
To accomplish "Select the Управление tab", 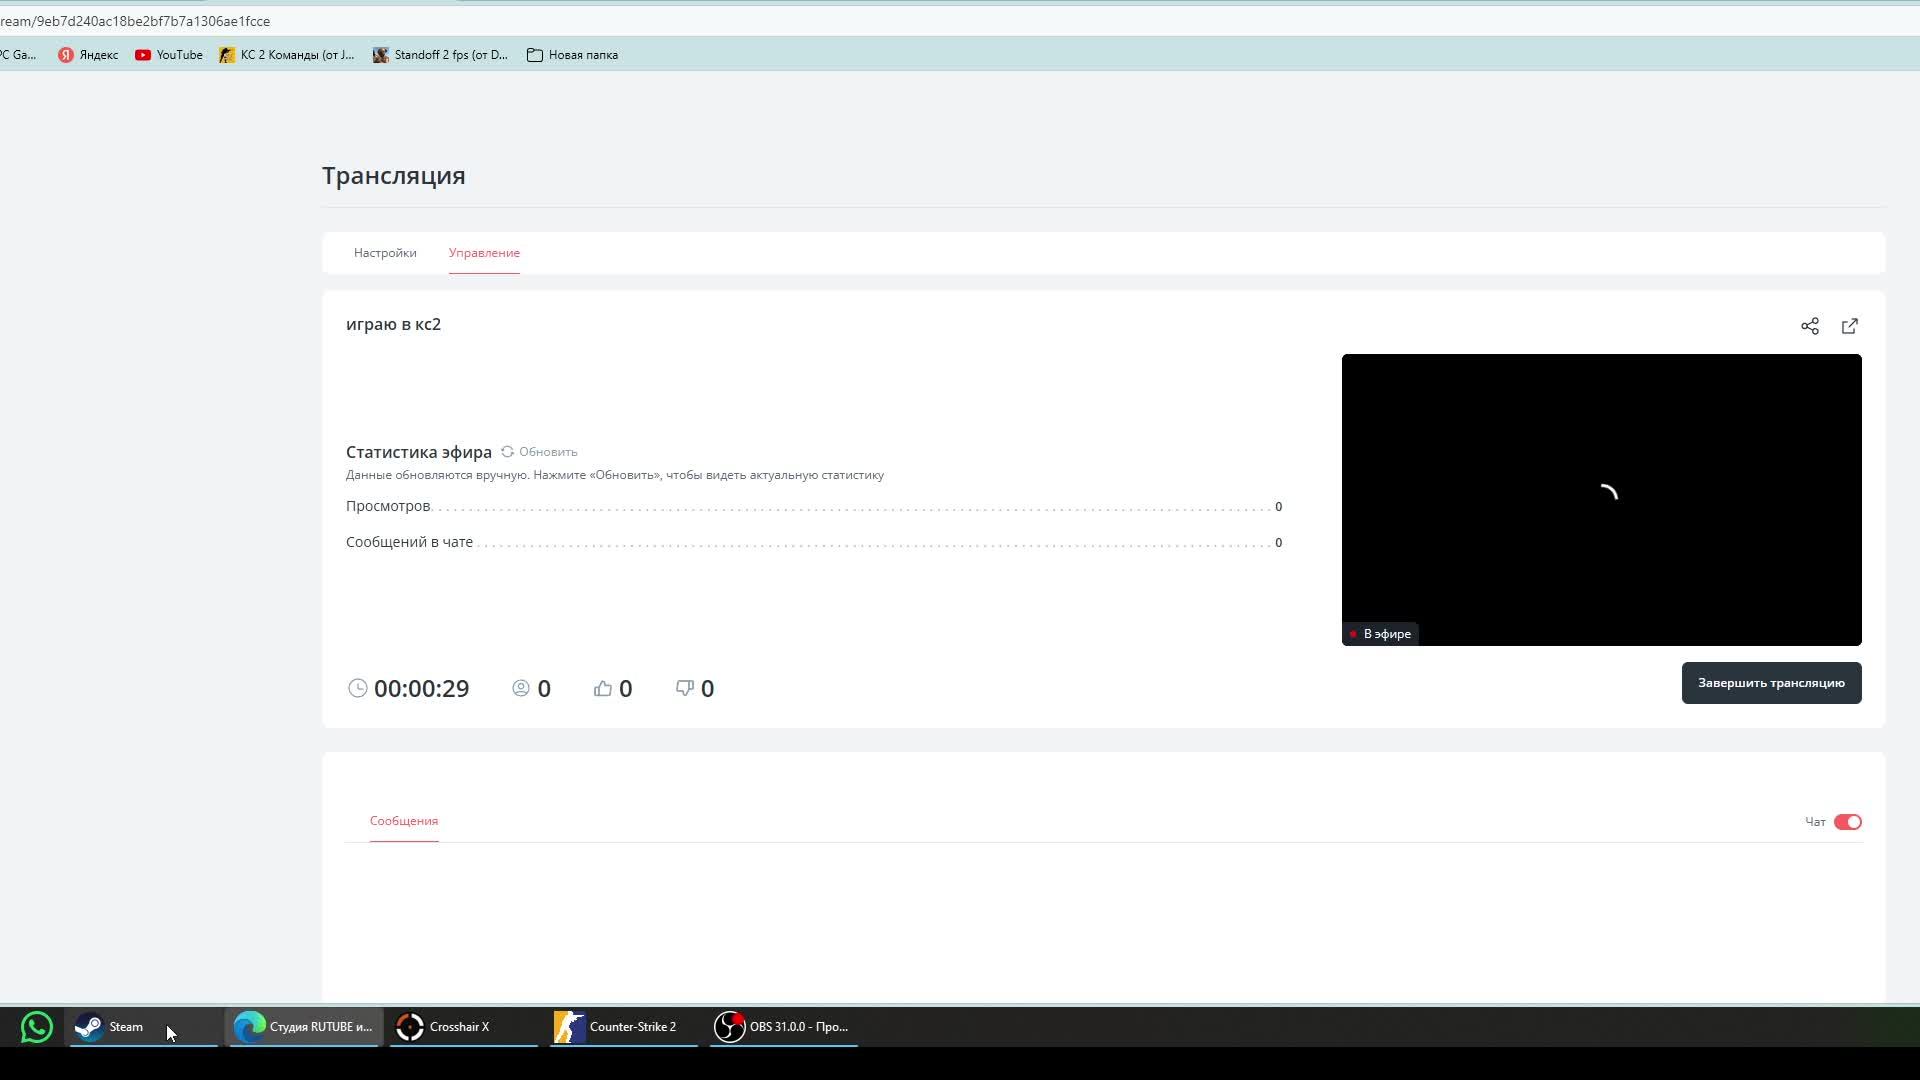I will pyautogui.click(x=484, y=253).
